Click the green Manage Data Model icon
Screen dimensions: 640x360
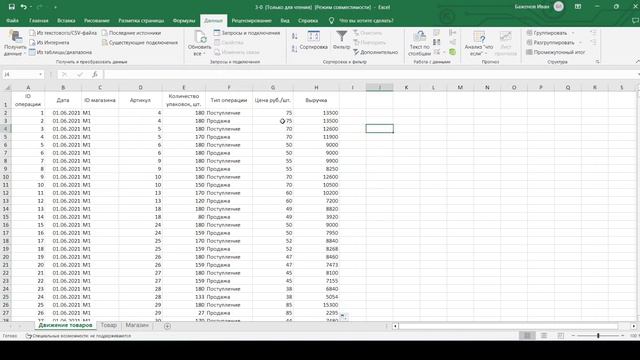coord(452,52)
